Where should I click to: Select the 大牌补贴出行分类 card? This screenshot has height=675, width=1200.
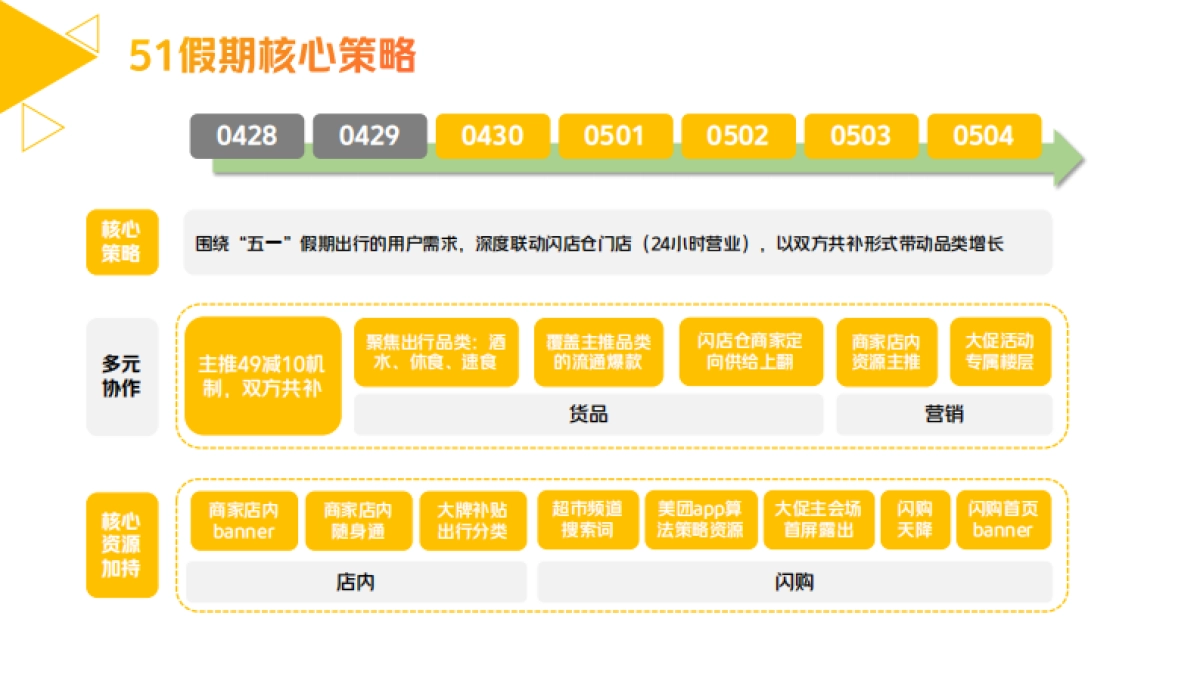(x=472, y=520)
